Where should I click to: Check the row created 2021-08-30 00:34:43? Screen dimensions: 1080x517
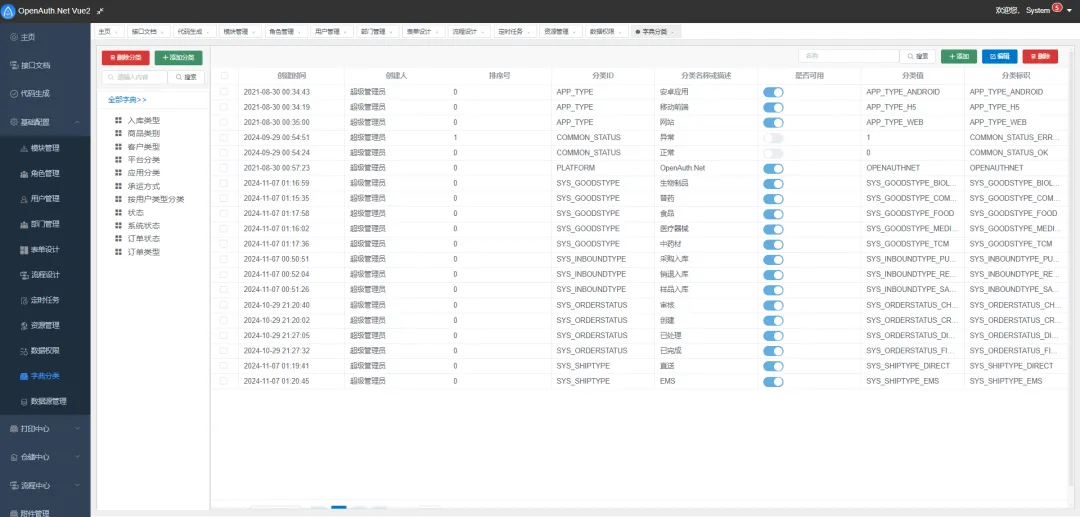pyautogui.click(x=224, y=92)
